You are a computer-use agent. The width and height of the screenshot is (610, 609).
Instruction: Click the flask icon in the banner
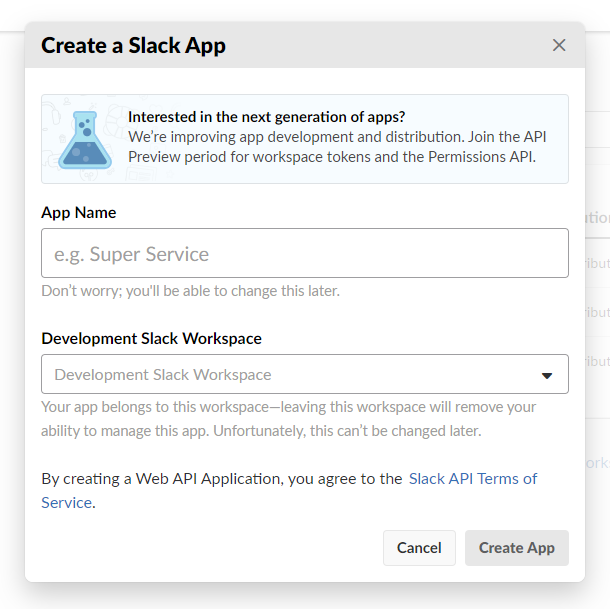[84, 139]
